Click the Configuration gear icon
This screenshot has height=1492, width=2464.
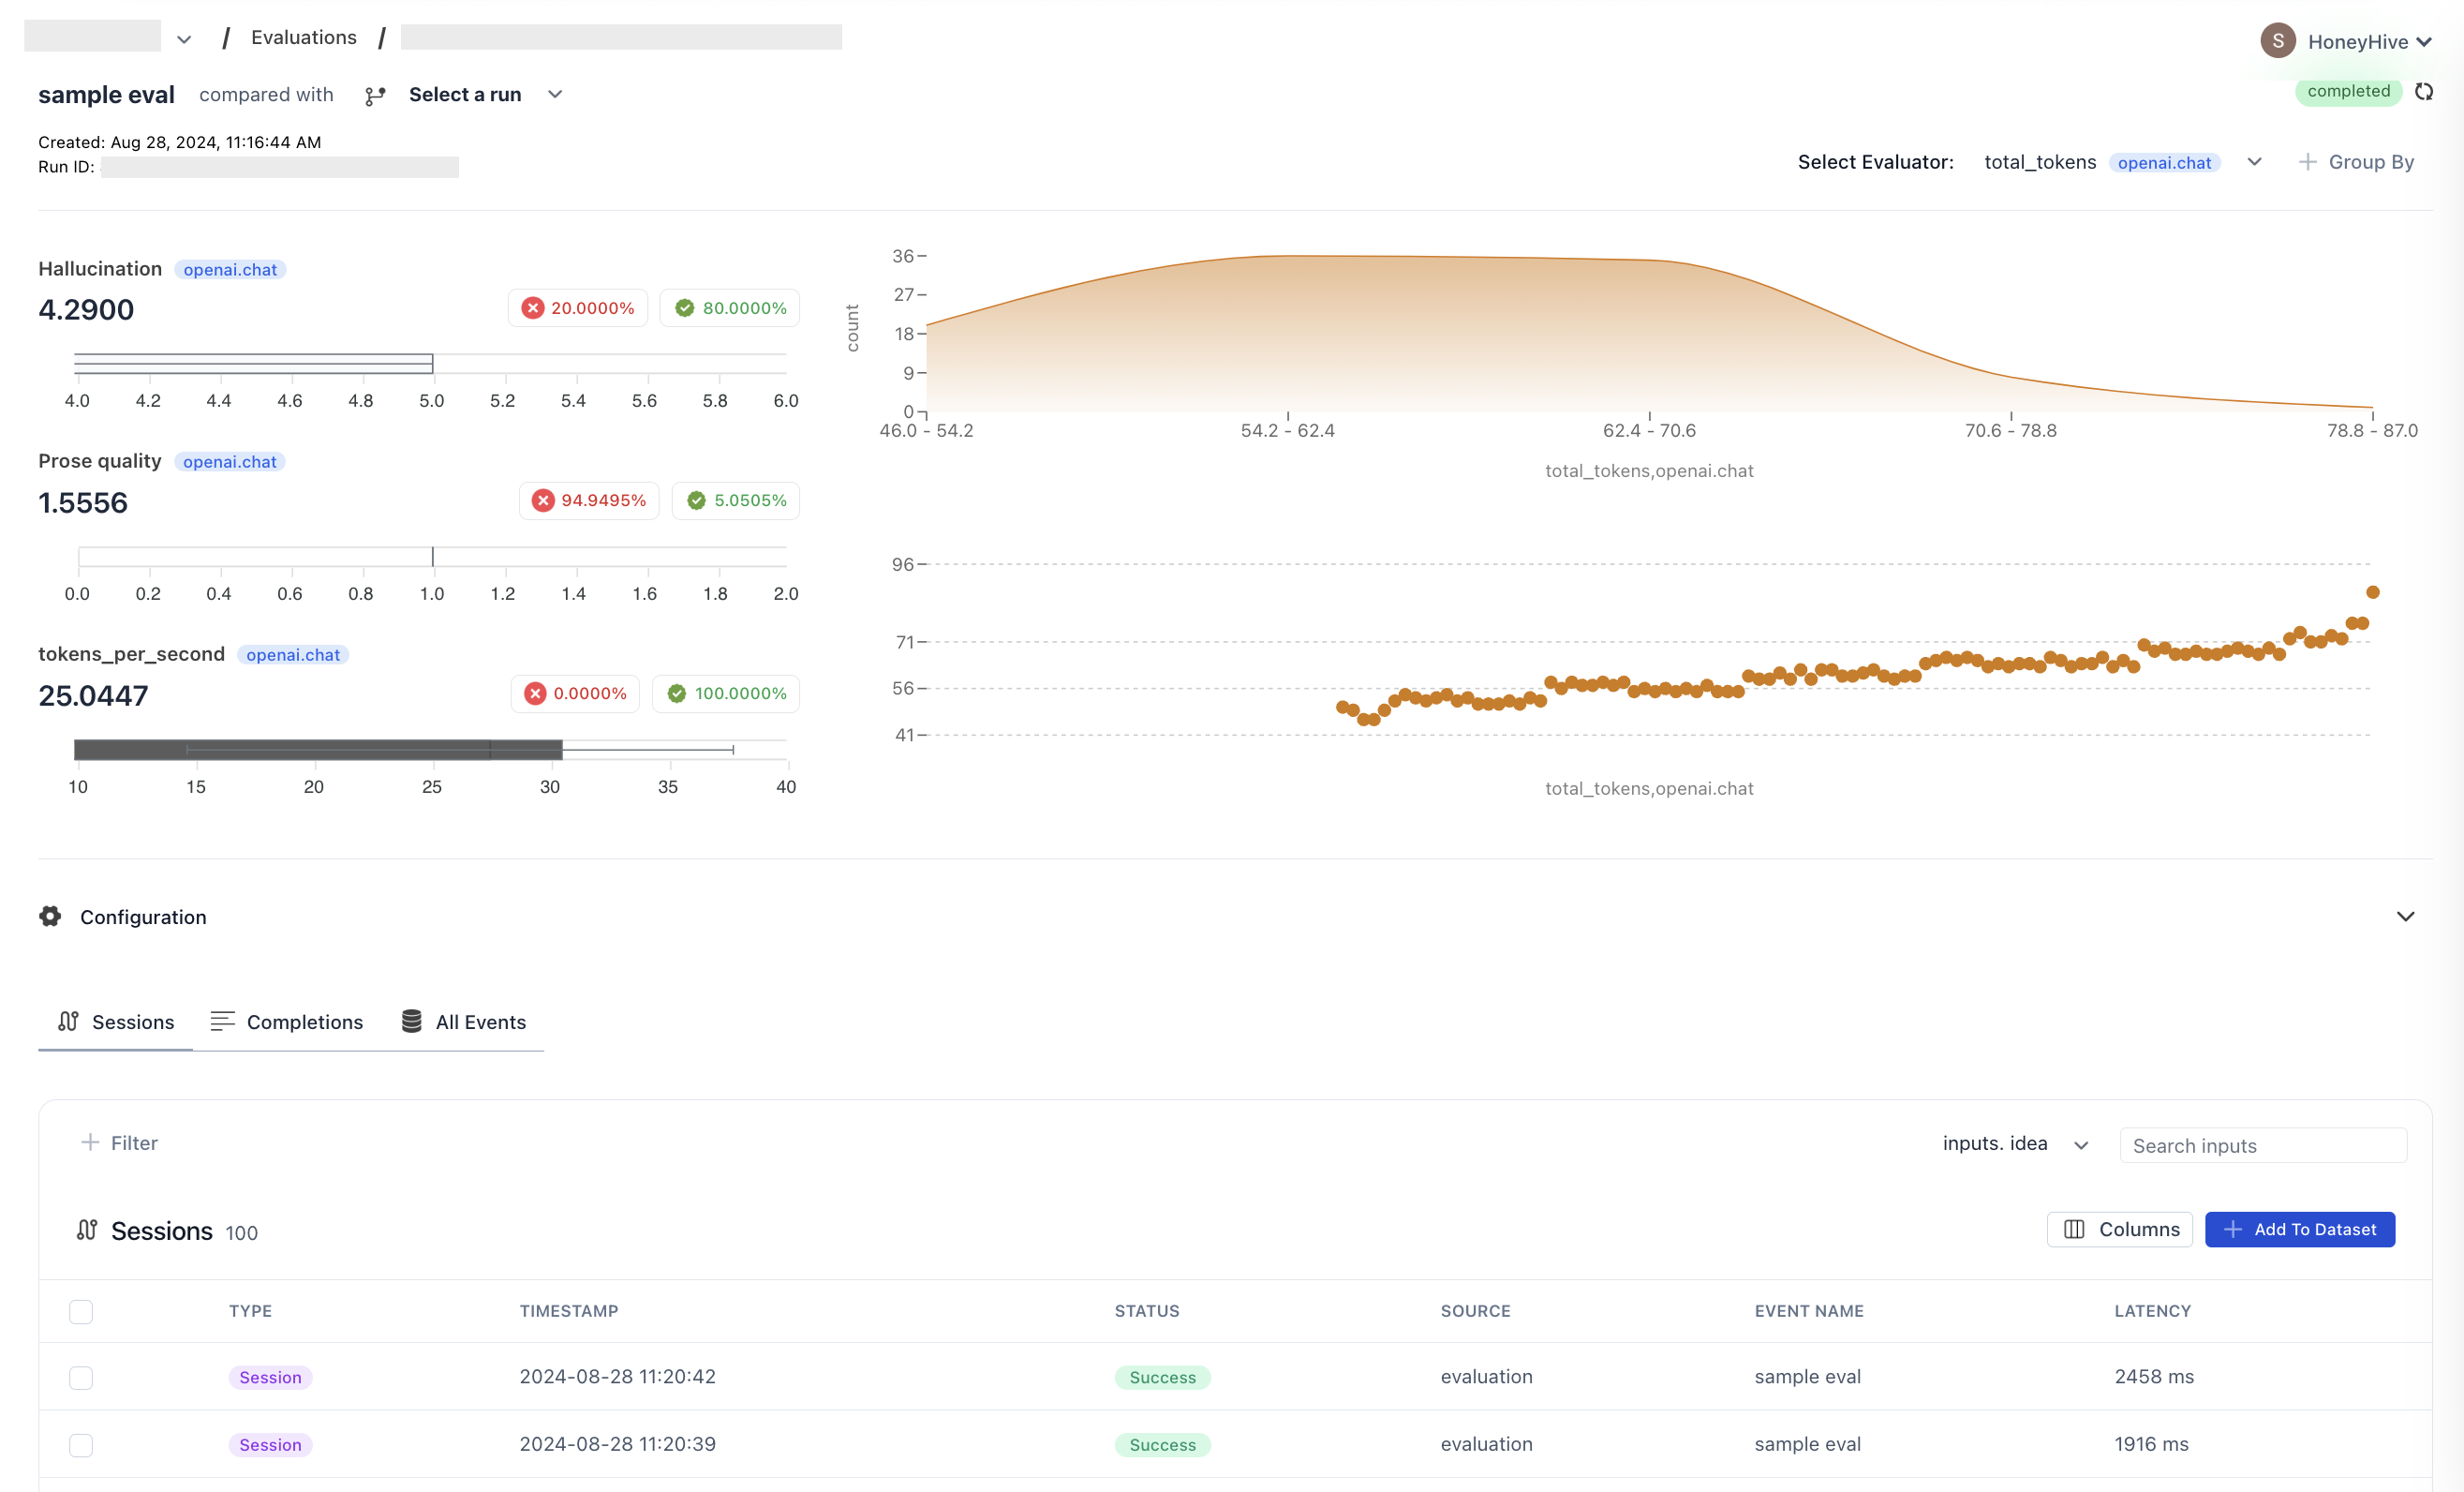[x=50, y=916]
